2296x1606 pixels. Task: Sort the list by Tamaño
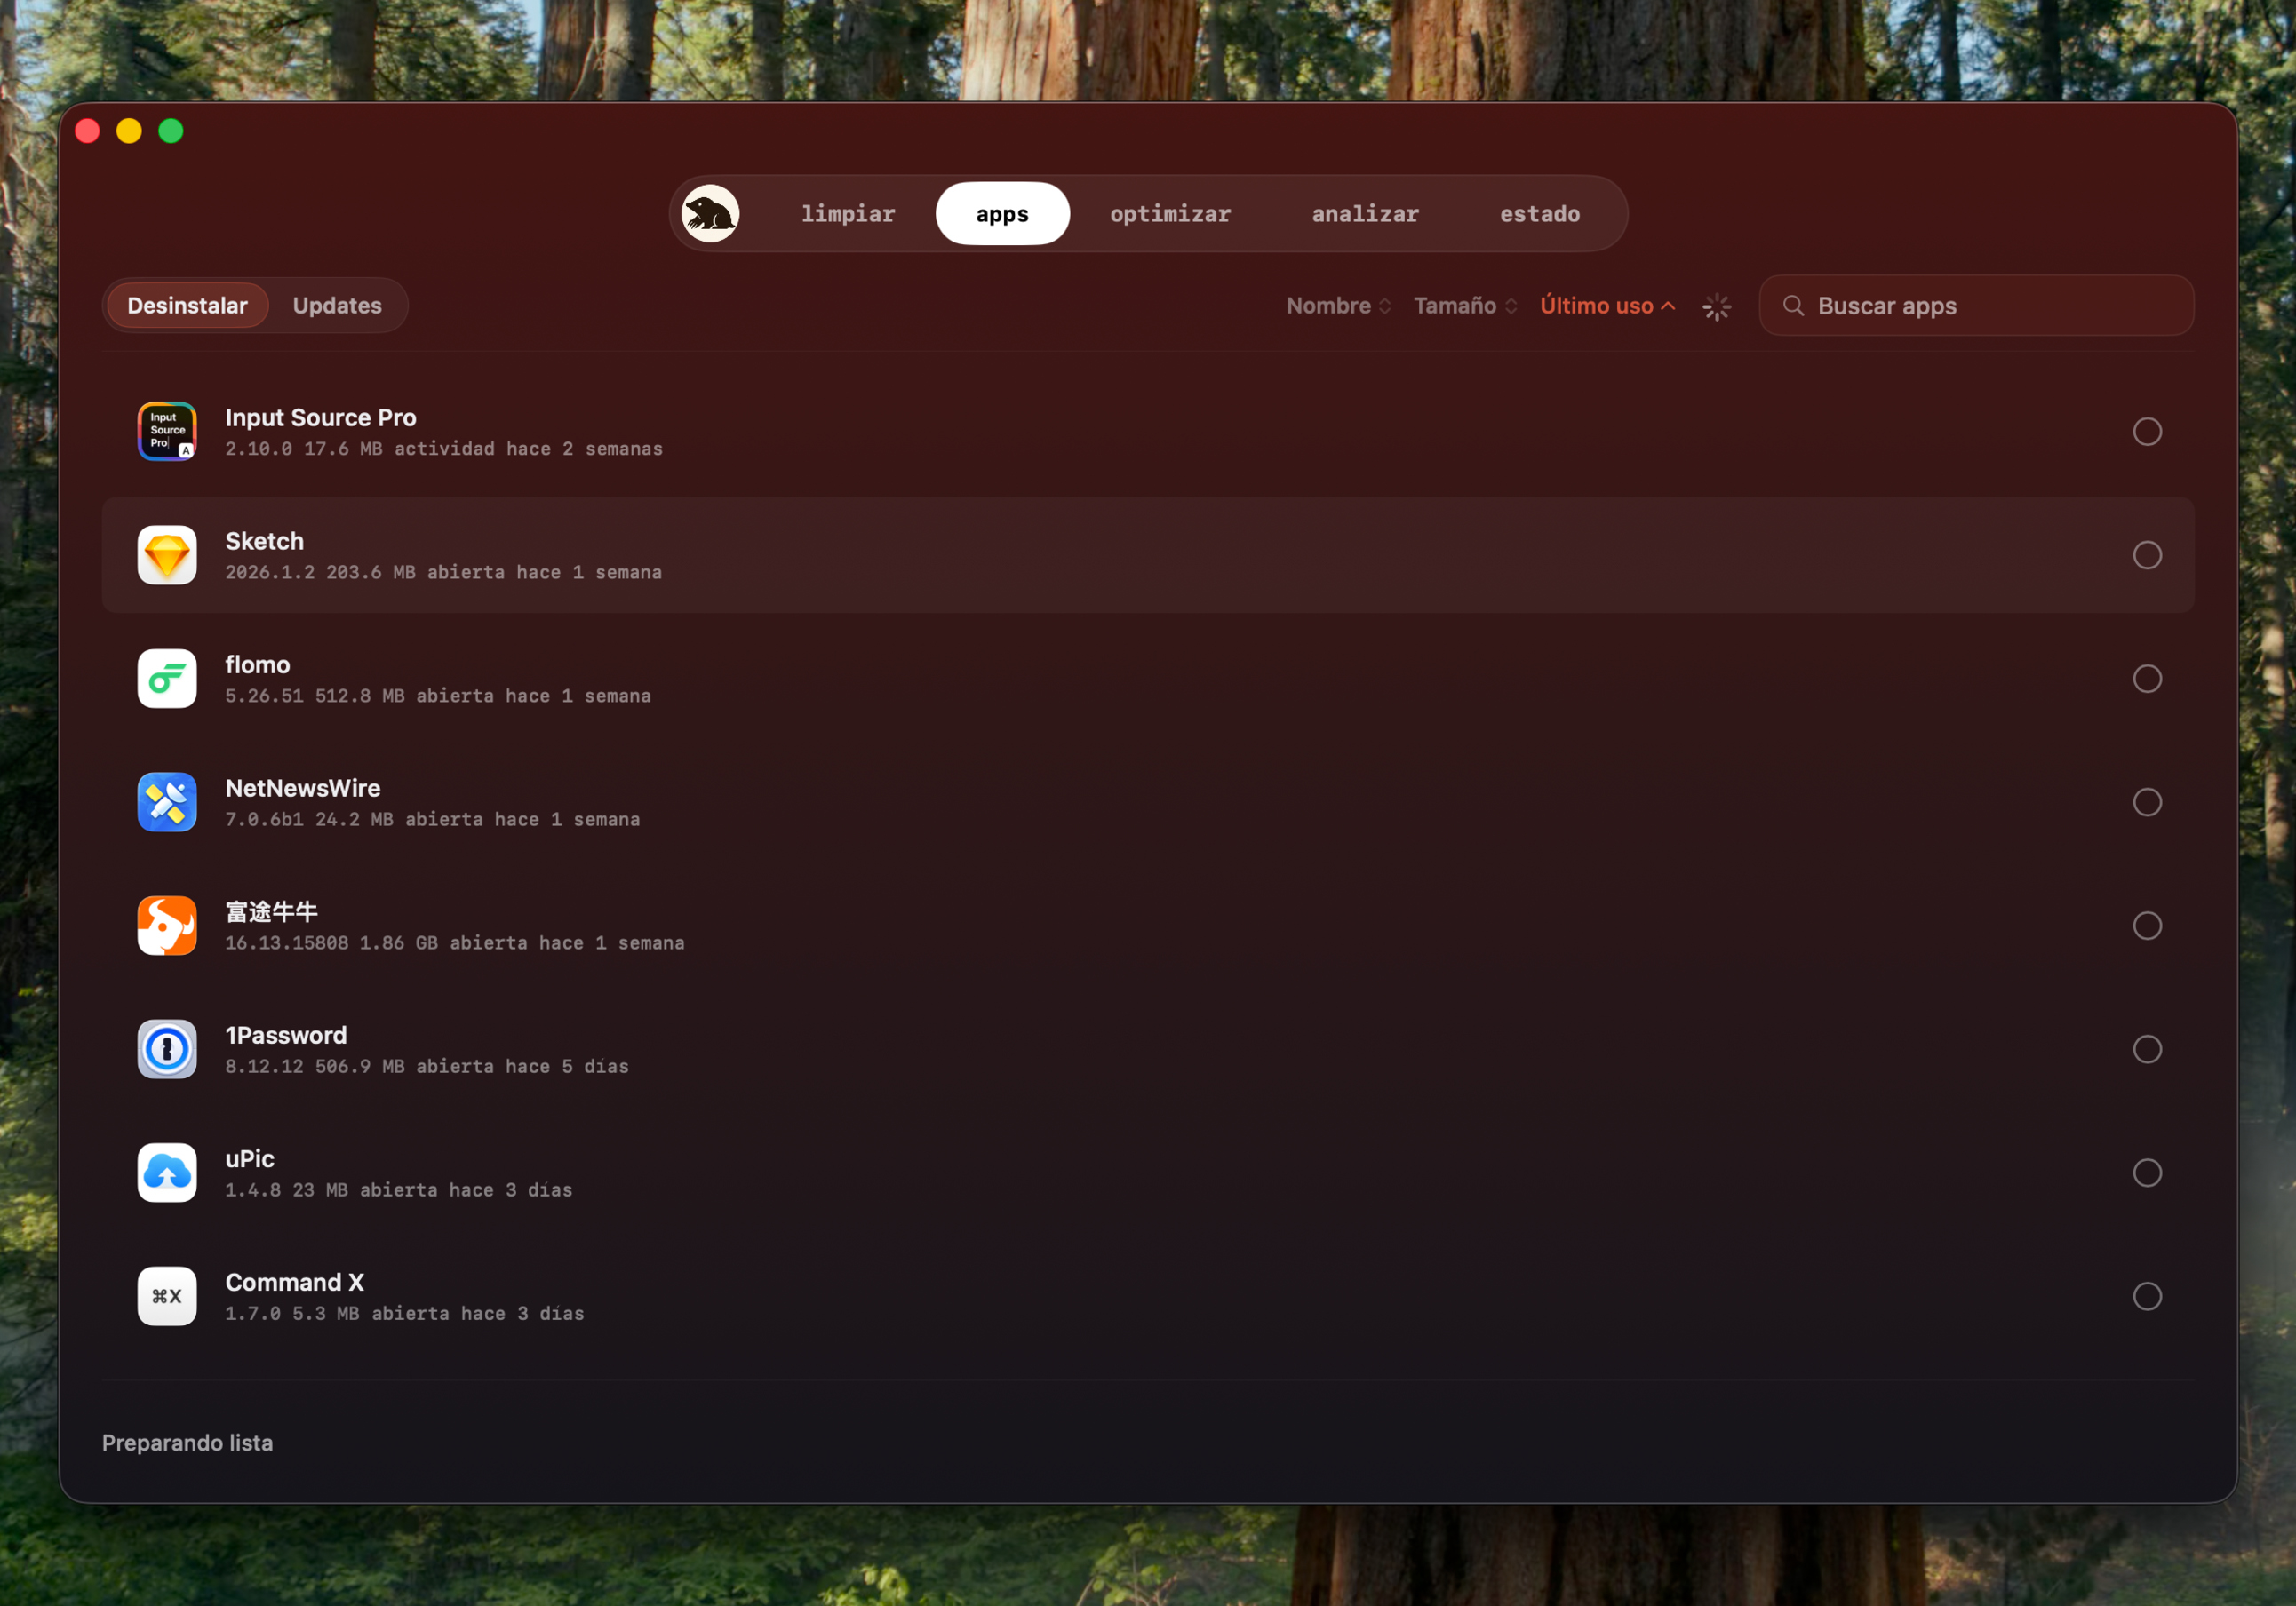pos(1465,305)
